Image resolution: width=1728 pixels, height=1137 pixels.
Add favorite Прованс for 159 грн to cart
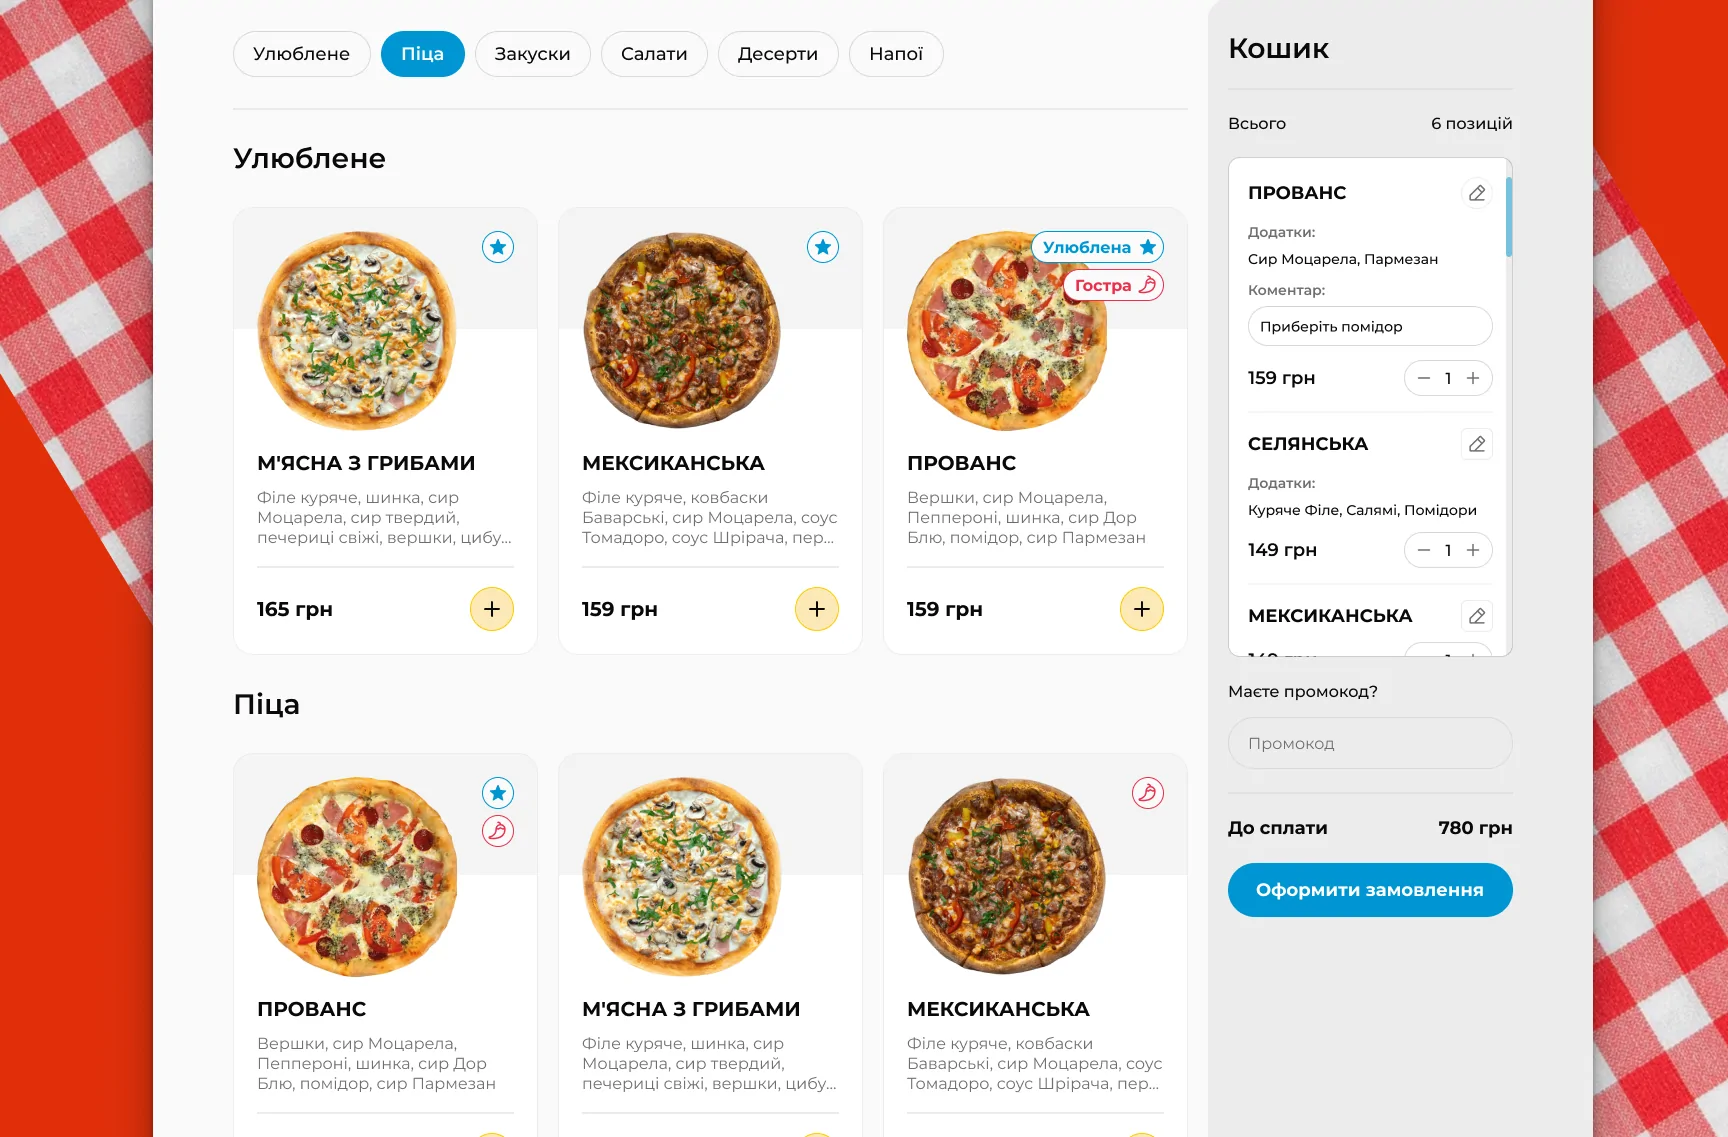coord(1142,609)
